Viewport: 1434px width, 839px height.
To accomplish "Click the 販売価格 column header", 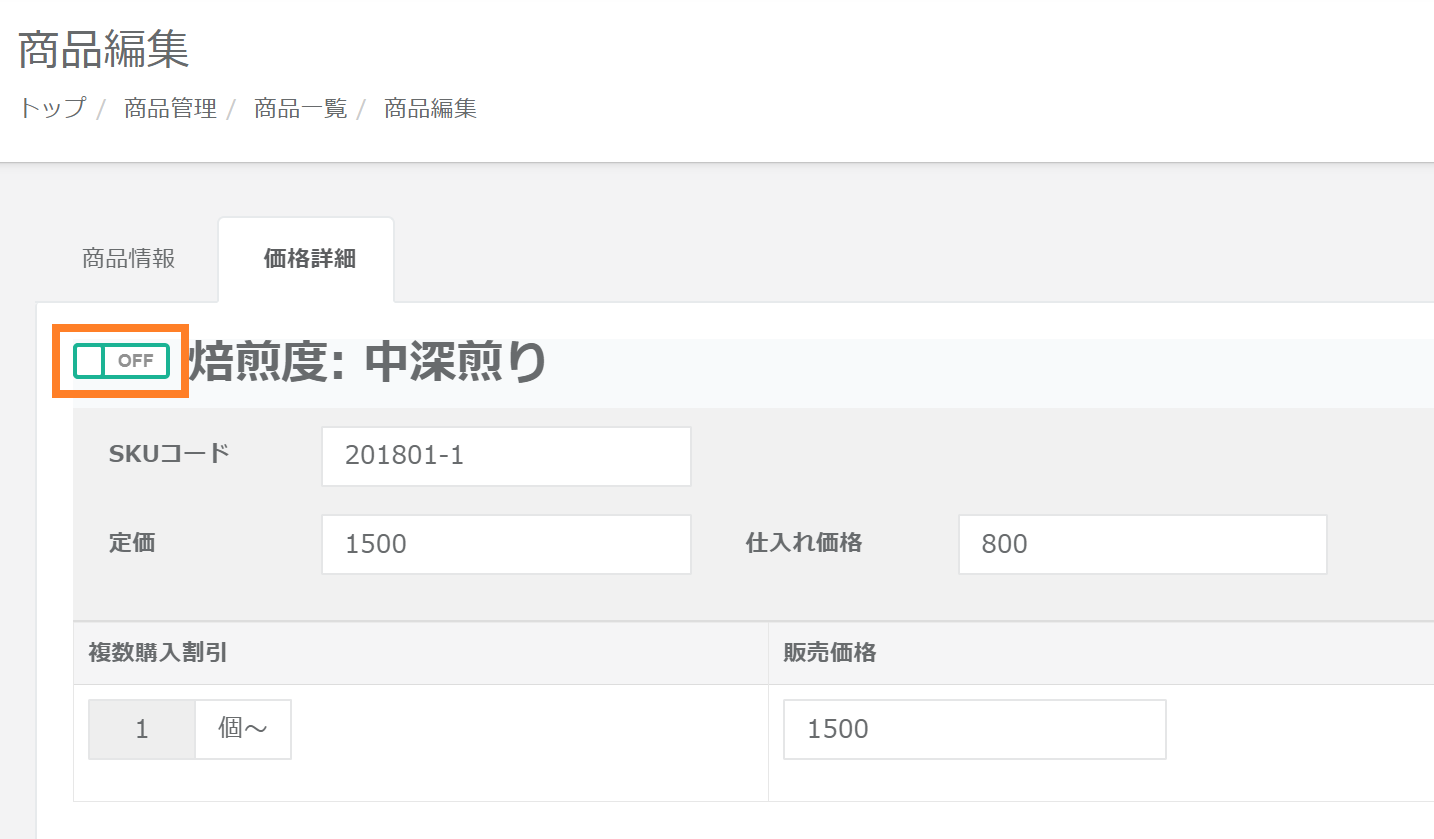I will pyautogui.click(x=829, y=653).
